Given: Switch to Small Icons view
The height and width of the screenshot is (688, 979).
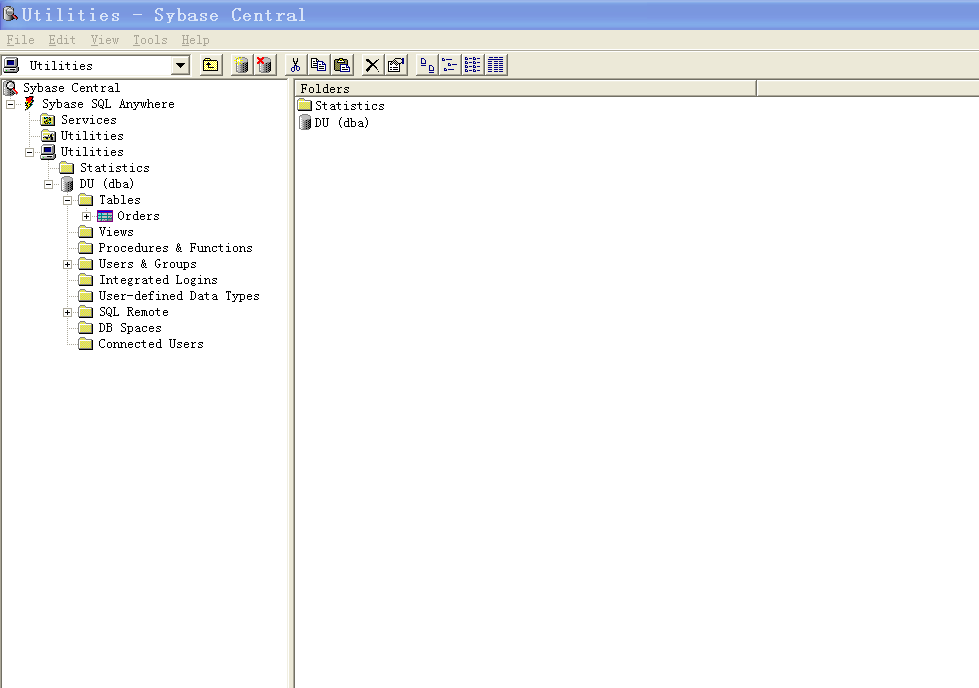Looking at the screenshot, I should (450, 65).
